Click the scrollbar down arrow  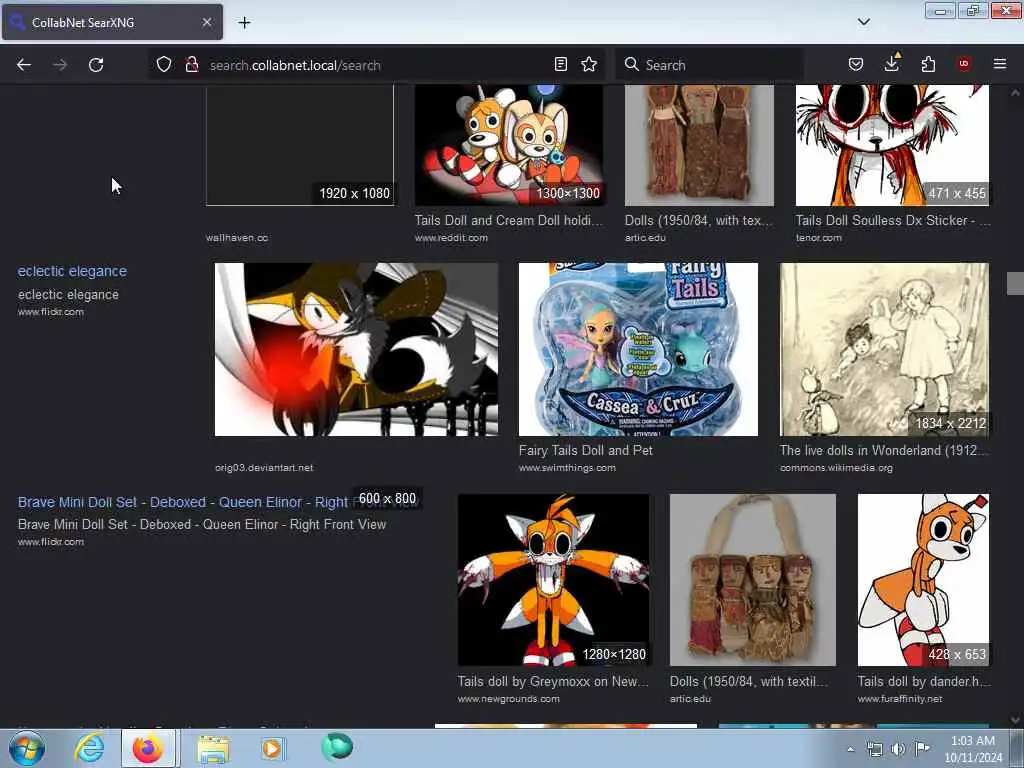1015,720
